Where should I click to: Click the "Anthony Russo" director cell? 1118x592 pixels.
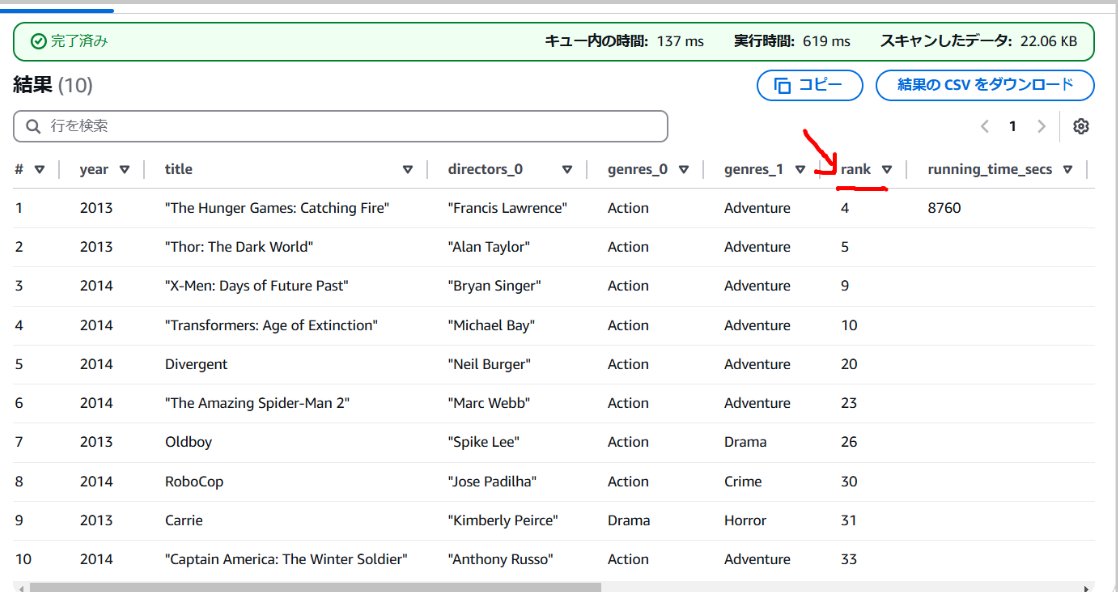[501, 559]
